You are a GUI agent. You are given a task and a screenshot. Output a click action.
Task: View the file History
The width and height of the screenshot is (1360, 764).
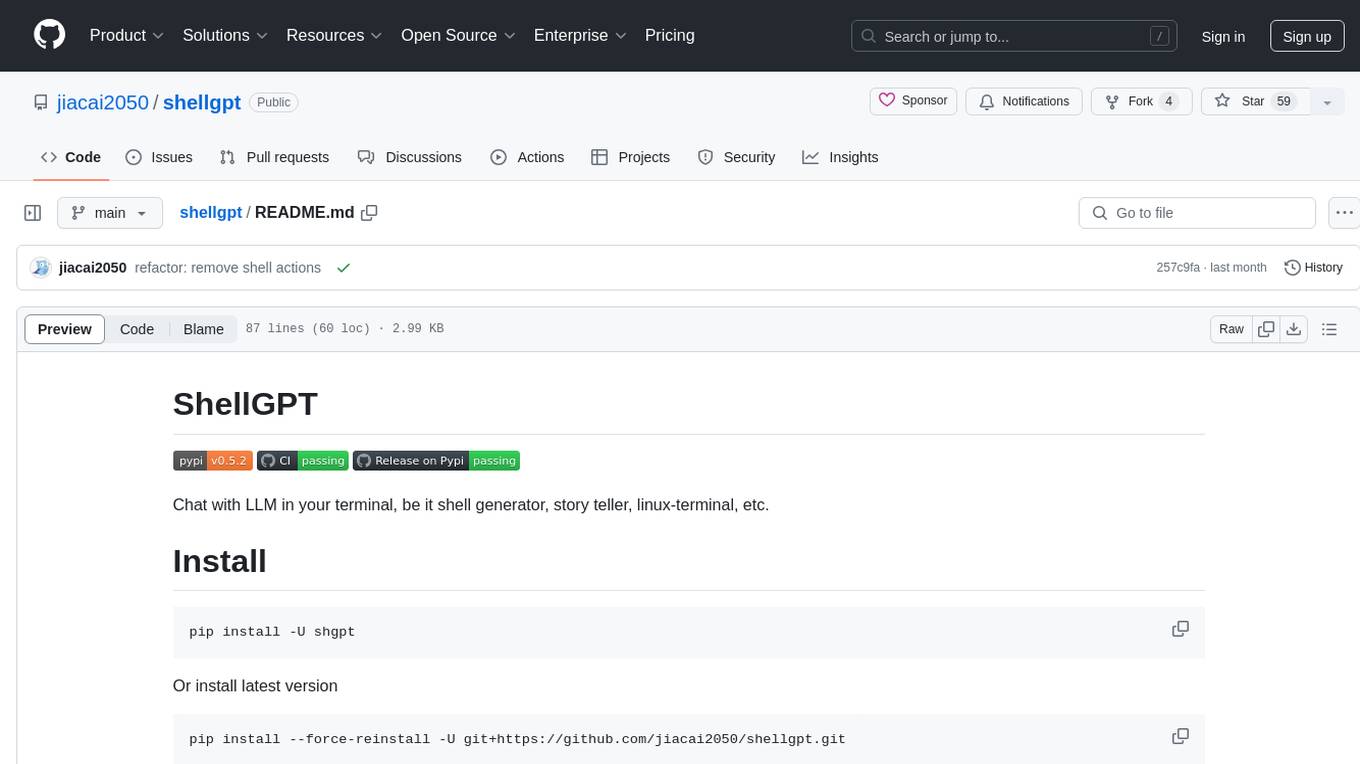tap(1313, 267)
